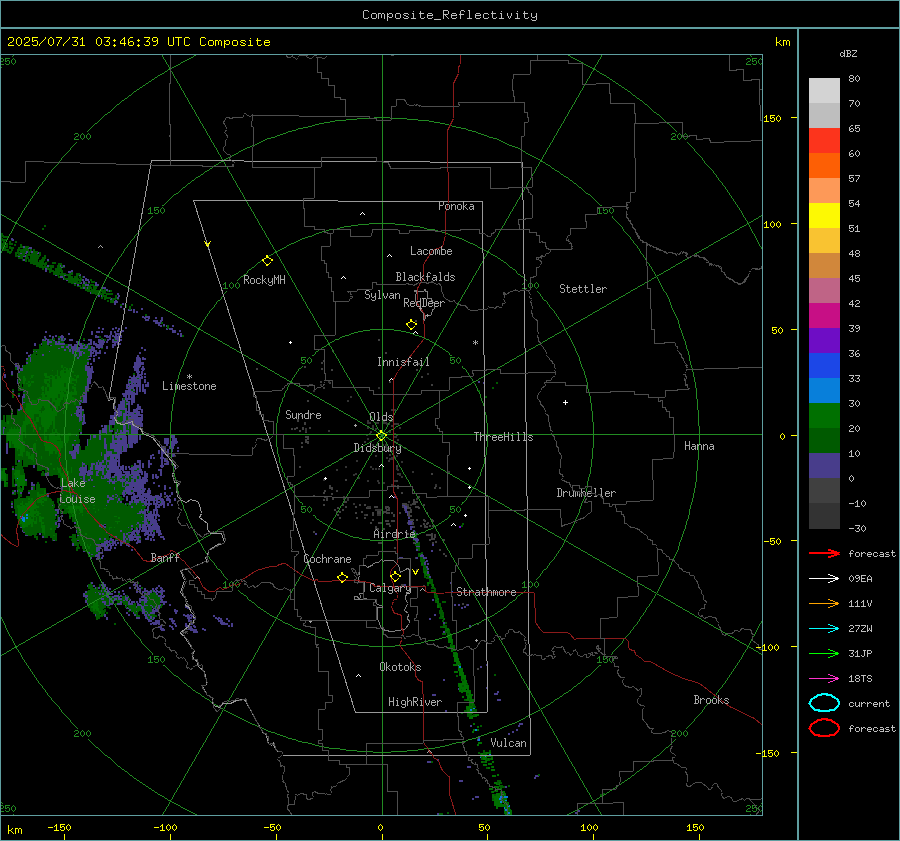Select the red 60 dBZ color swatch
Screen dimensions: 900x841
click(x=824, y=140)
